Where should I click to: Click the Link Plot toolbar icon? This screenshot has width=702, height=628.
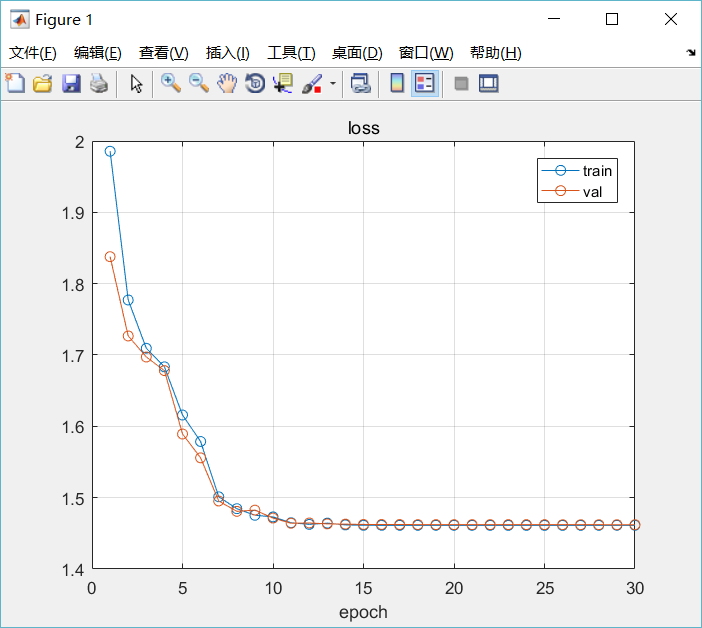[361, 83]
